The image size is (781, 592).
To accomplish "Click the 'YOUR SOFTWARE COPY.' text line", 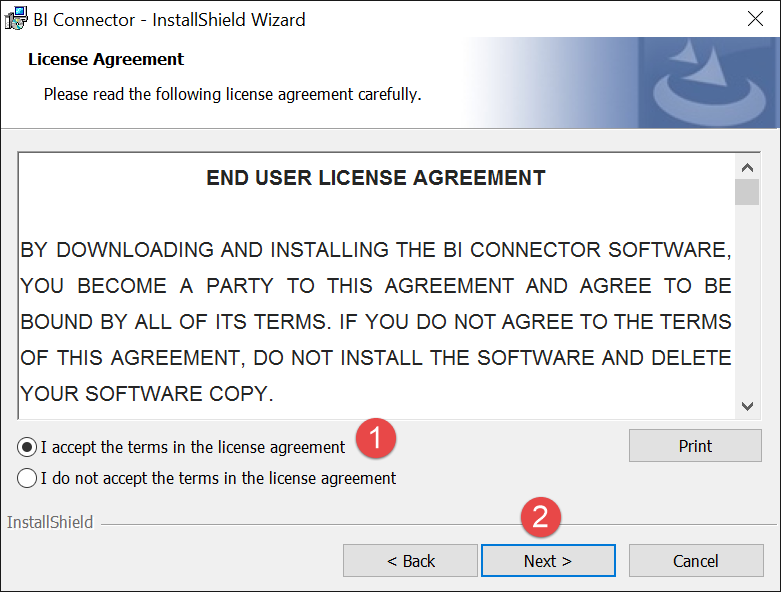I will [147, 394].
